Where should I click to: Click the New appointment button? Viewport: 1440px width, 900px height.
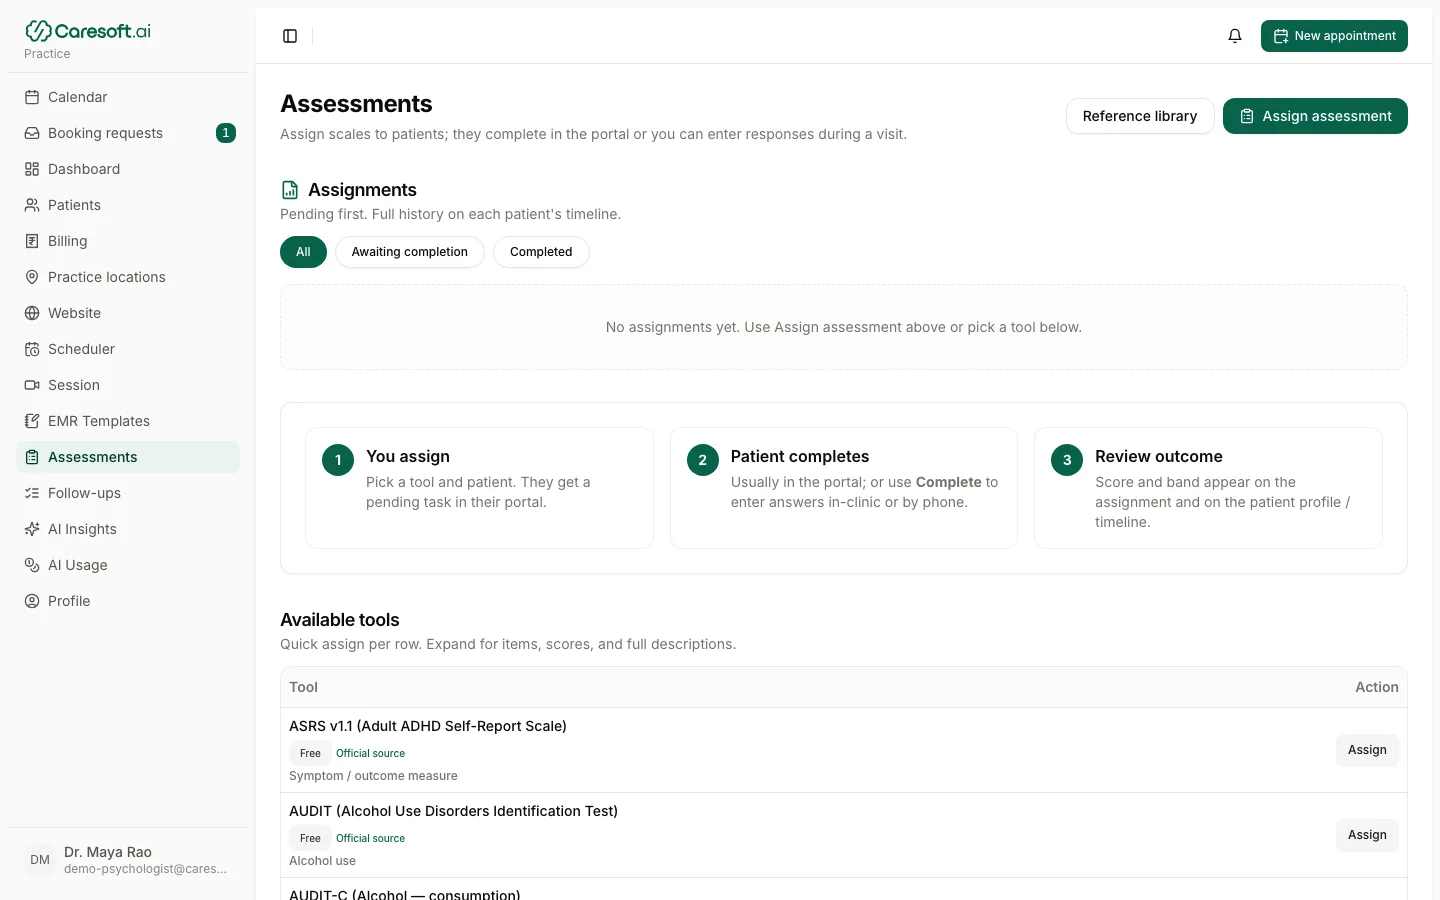click(1334, 36)
